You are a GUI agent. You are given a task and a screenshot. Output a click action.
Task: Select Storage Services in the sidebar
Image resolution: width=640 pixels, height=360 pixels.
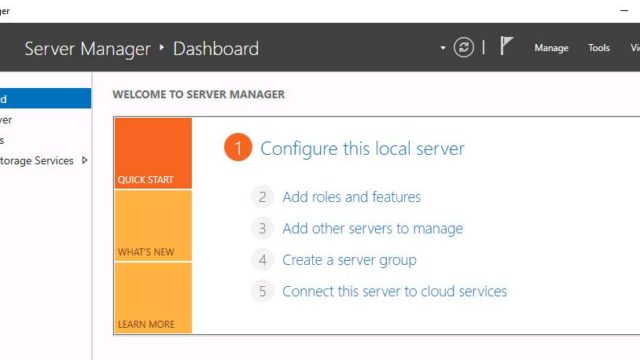click(37, 160)
